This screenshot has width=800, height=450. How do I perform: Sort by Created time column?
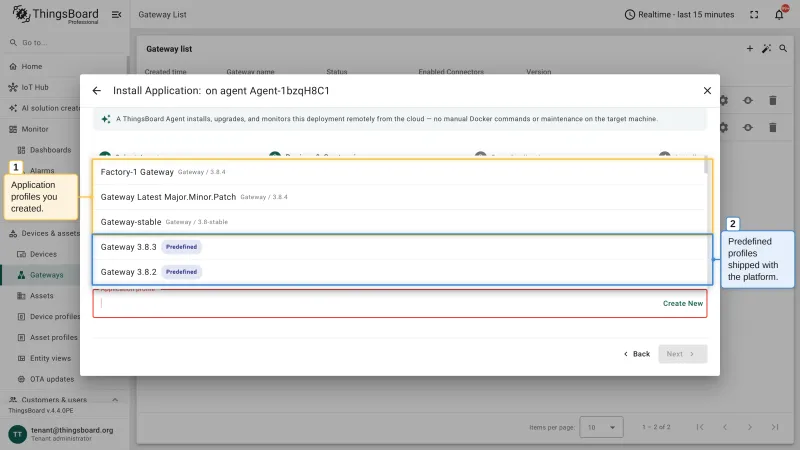click(165, 71)
